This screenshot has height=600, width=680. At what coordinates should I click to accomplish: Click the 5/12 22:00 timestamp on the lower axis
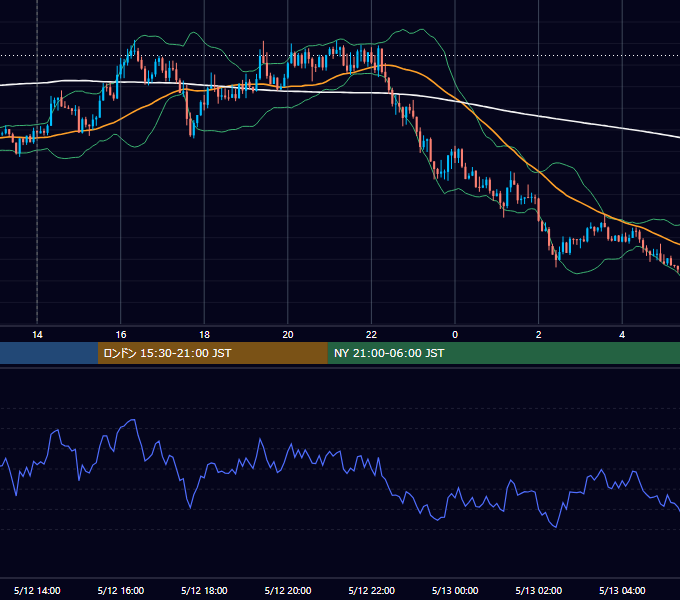point(372,590)
